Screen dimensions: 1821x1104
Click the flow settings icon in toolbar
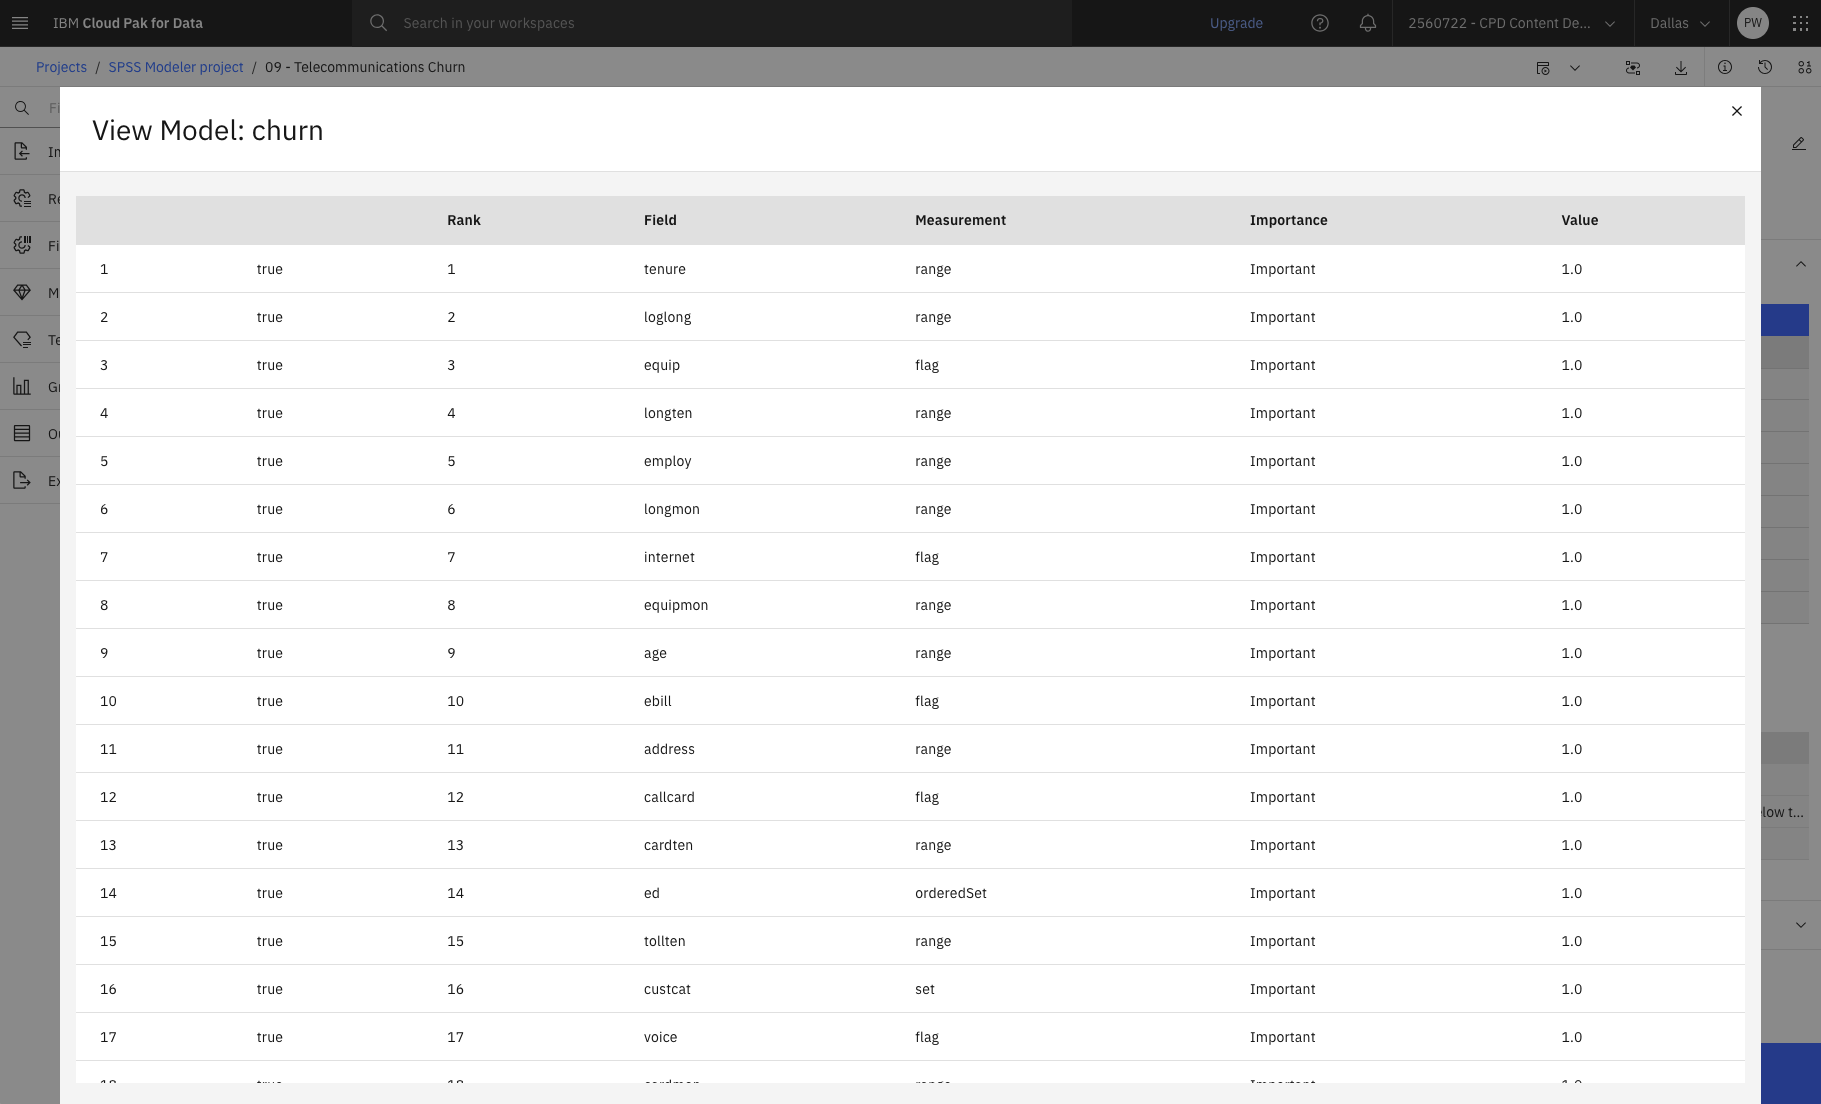[x=1633, y=67]
